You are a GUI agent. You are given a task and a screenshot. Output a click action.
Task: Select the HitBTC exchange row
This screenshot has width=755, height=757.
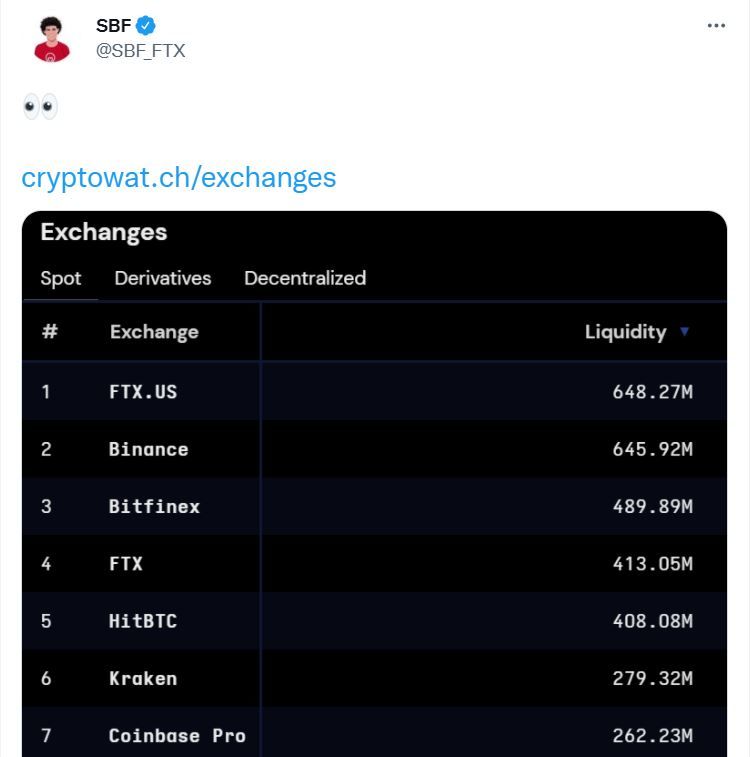pos(143,621)
